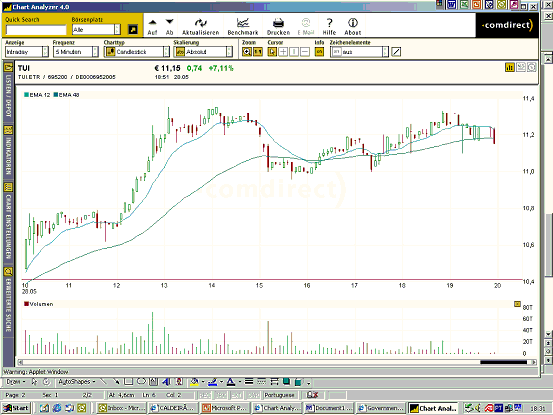The height and width of the screenshot is (415, 553).
Task: Click the zoom magnifier icon
Action: tap(247, 52)
